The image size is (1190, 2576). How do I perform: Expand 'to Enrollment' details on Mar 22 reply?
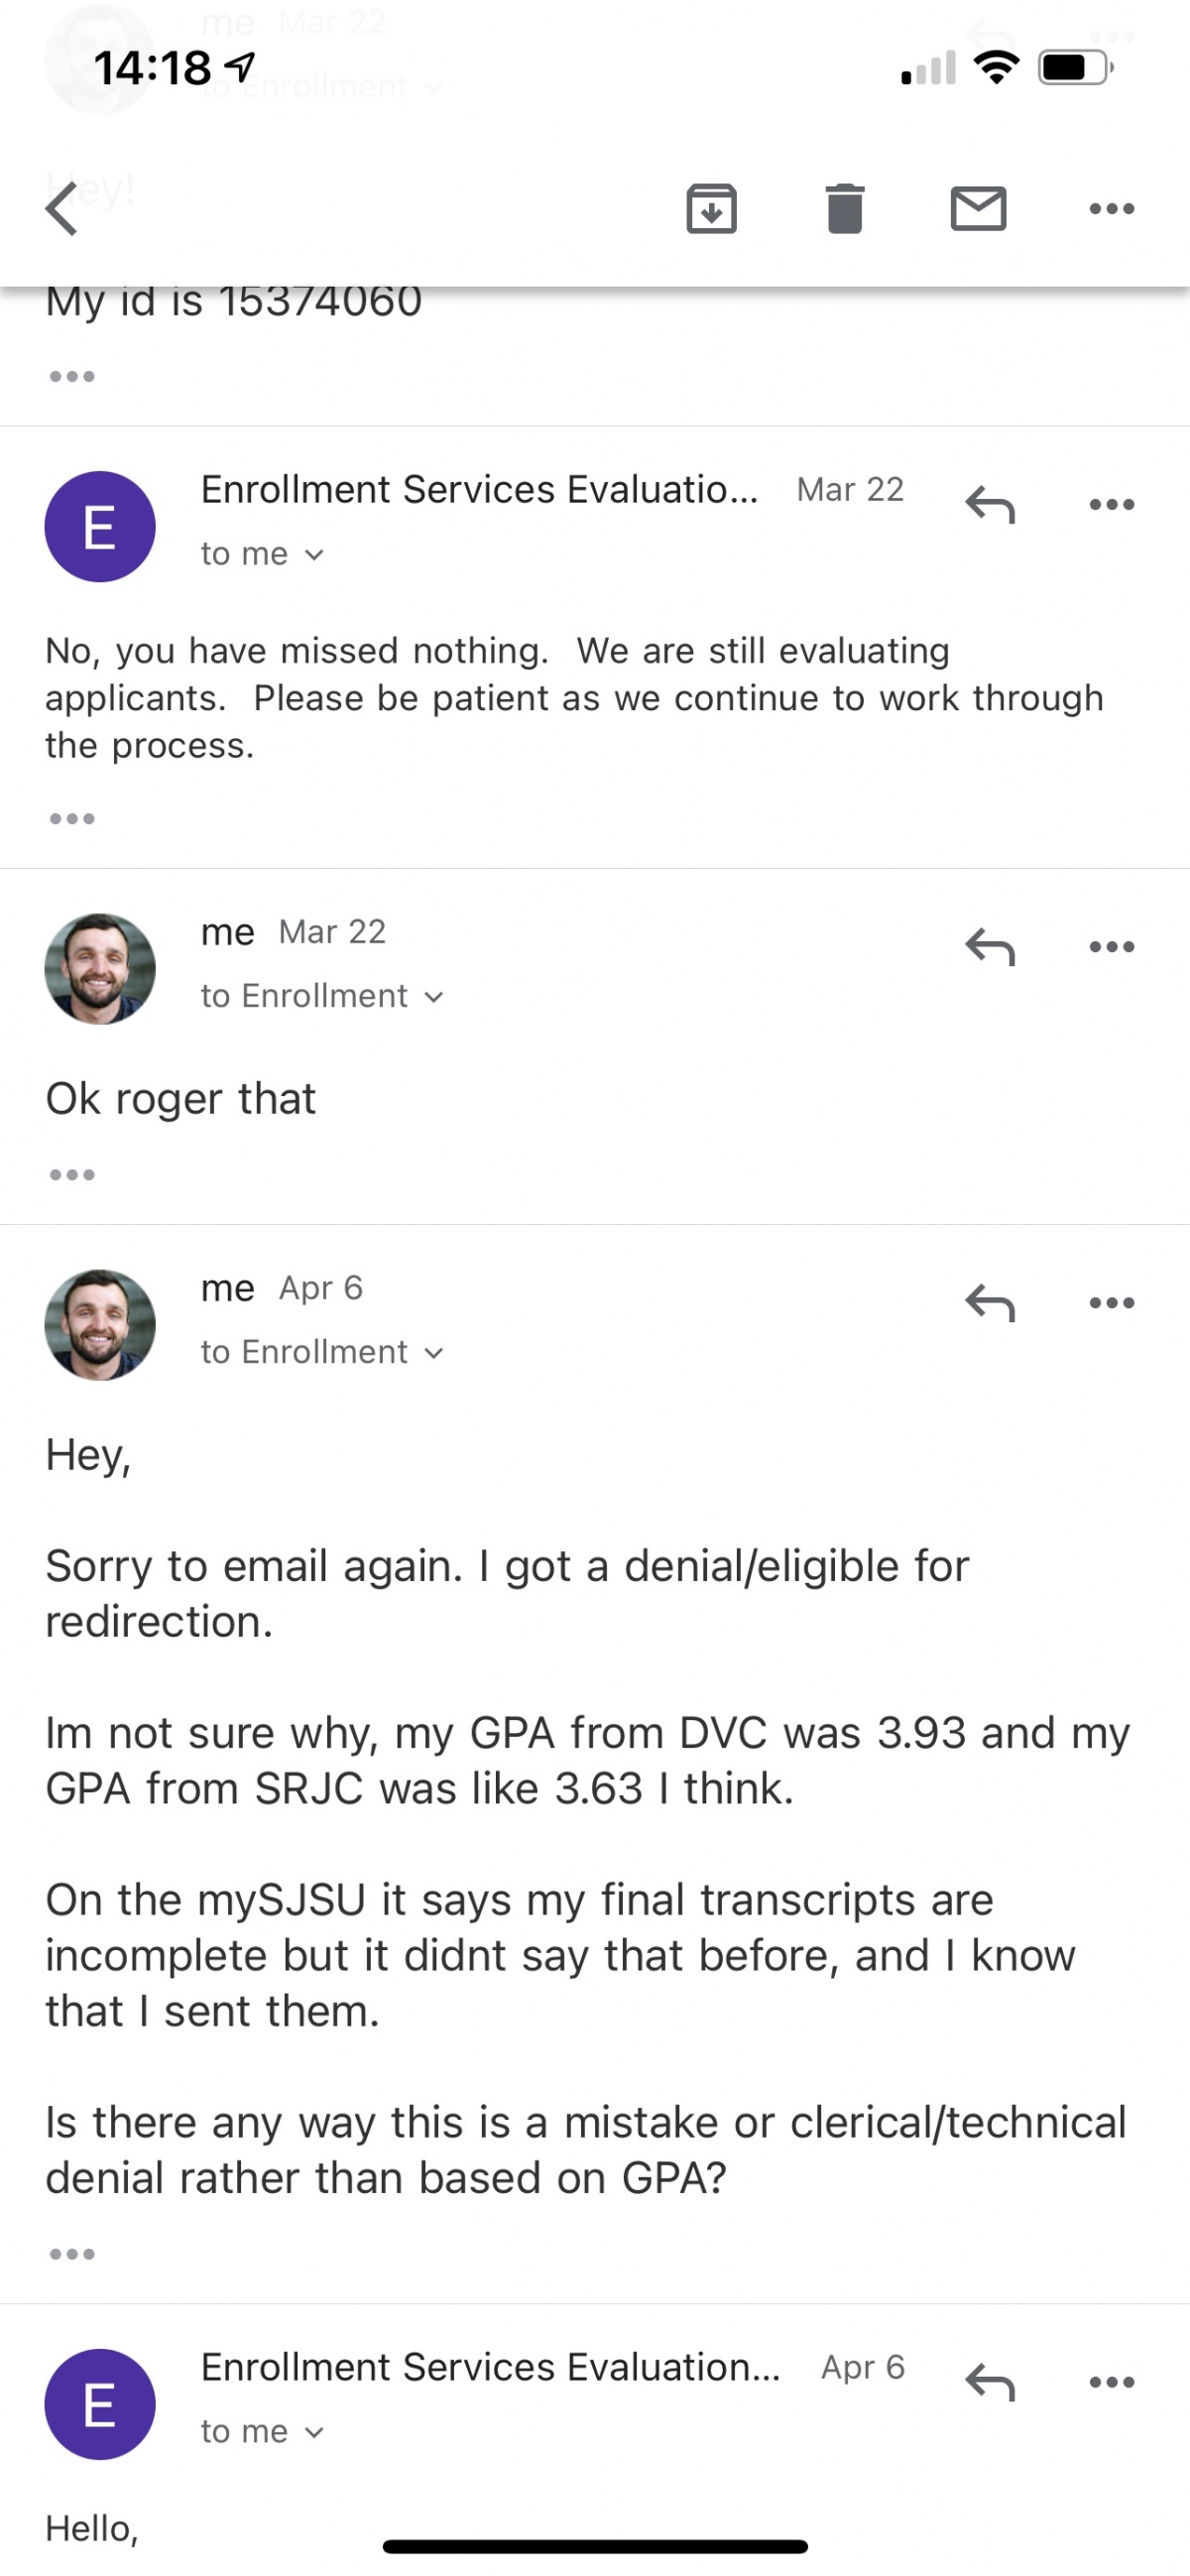(322, 996)
